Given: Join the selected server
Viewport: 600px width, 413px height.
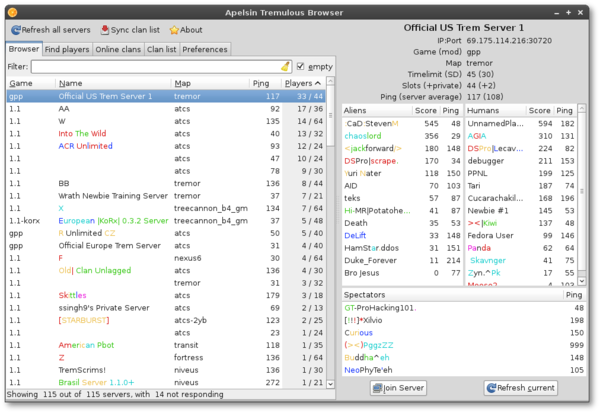Looking at the screenshot, I should 398,388.
